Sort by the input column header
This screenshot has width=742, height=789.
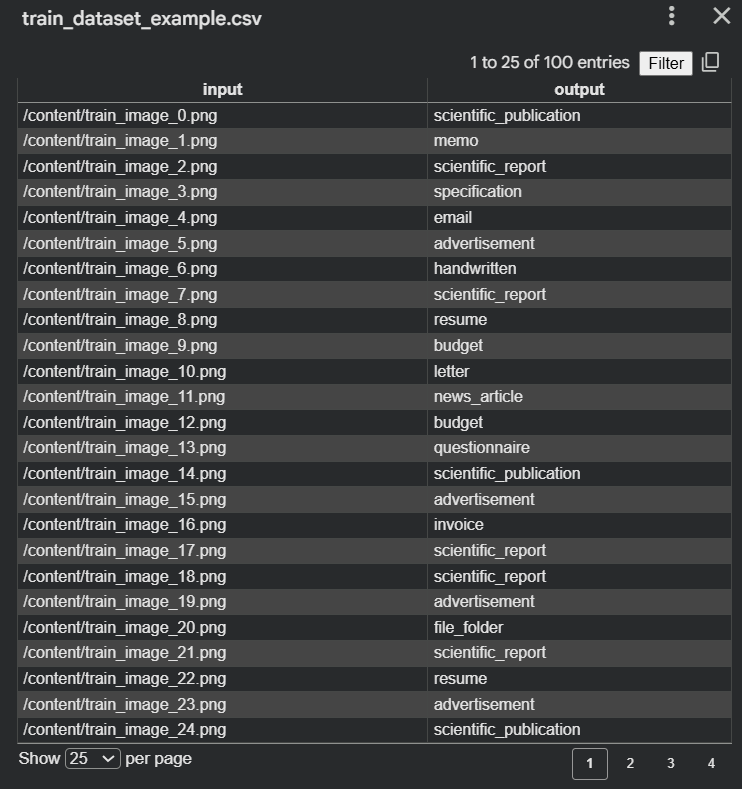[222, 89]
